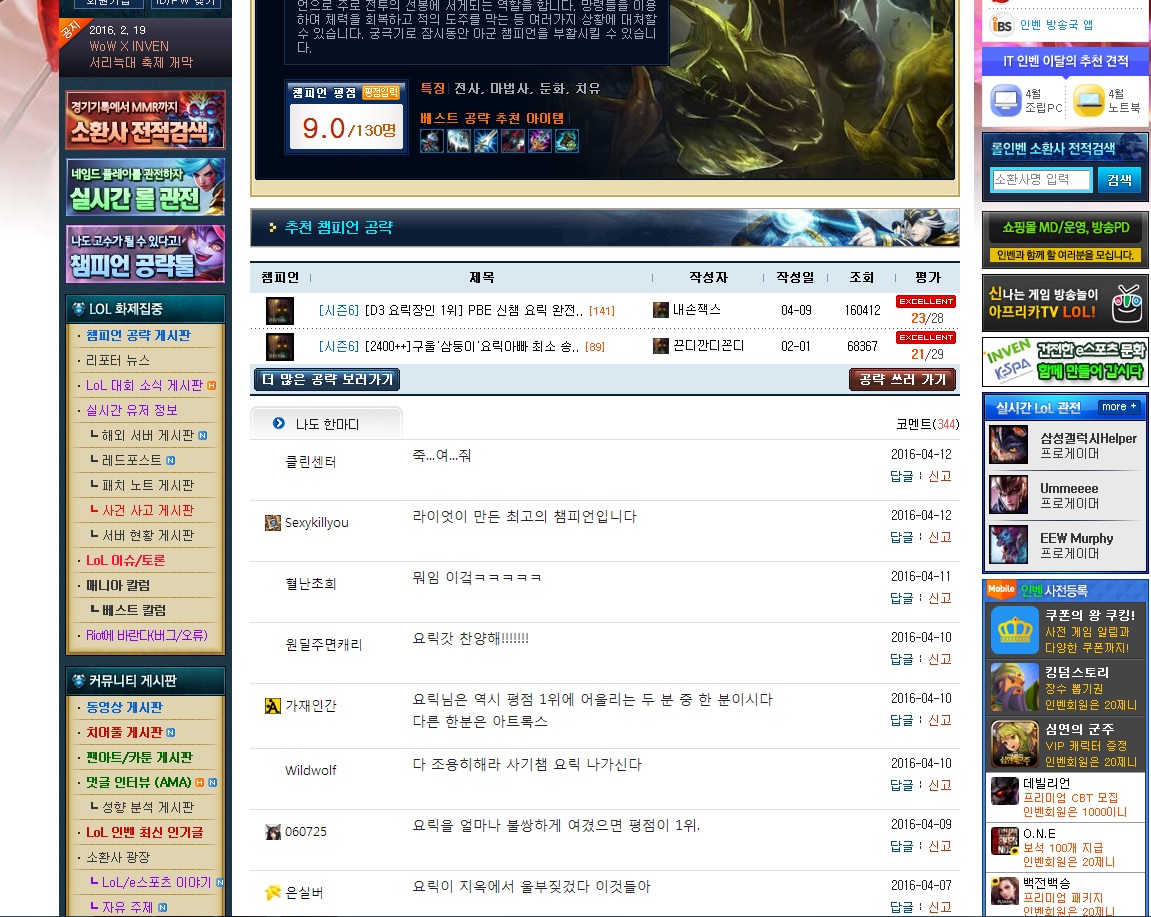Open LoL 인벤 최신 인기글 in sidebar
Screen dimensions: 1151x917
(145, 833)
